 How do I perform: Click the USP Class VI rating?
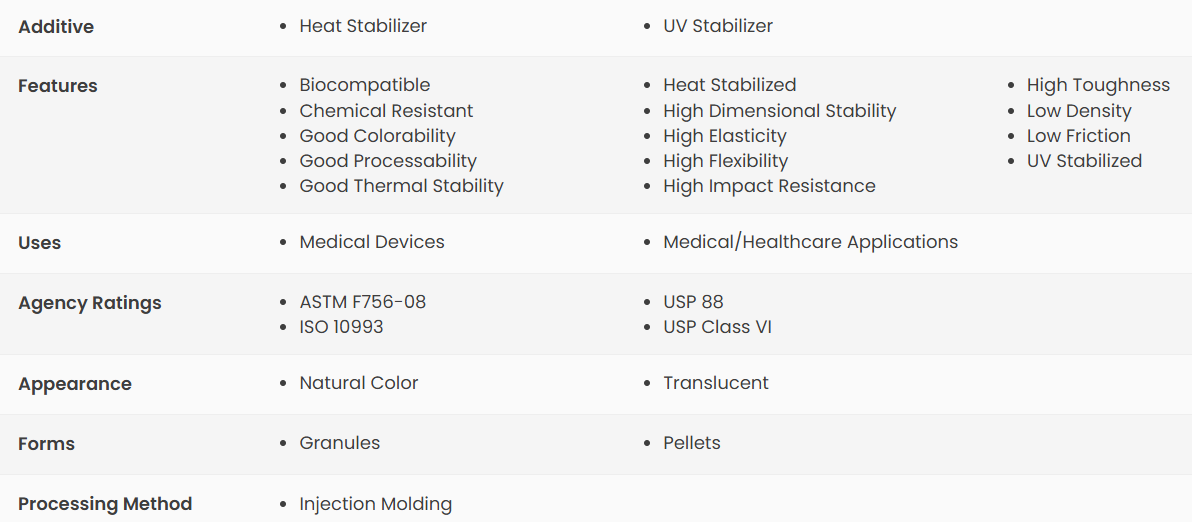(x=718, y=327)
